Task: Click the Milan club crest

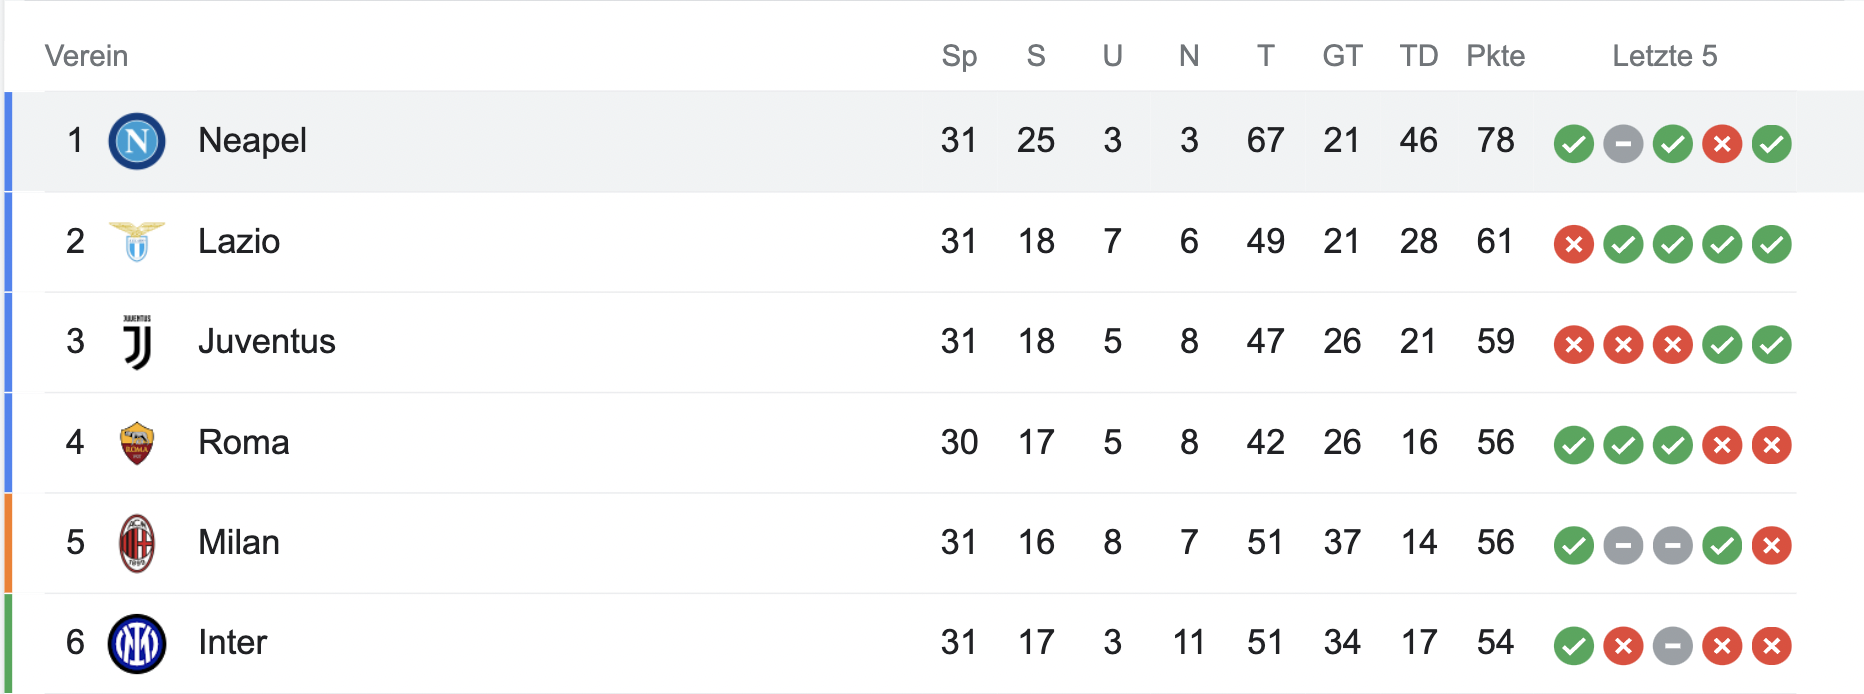Action: tap(137, 543)
